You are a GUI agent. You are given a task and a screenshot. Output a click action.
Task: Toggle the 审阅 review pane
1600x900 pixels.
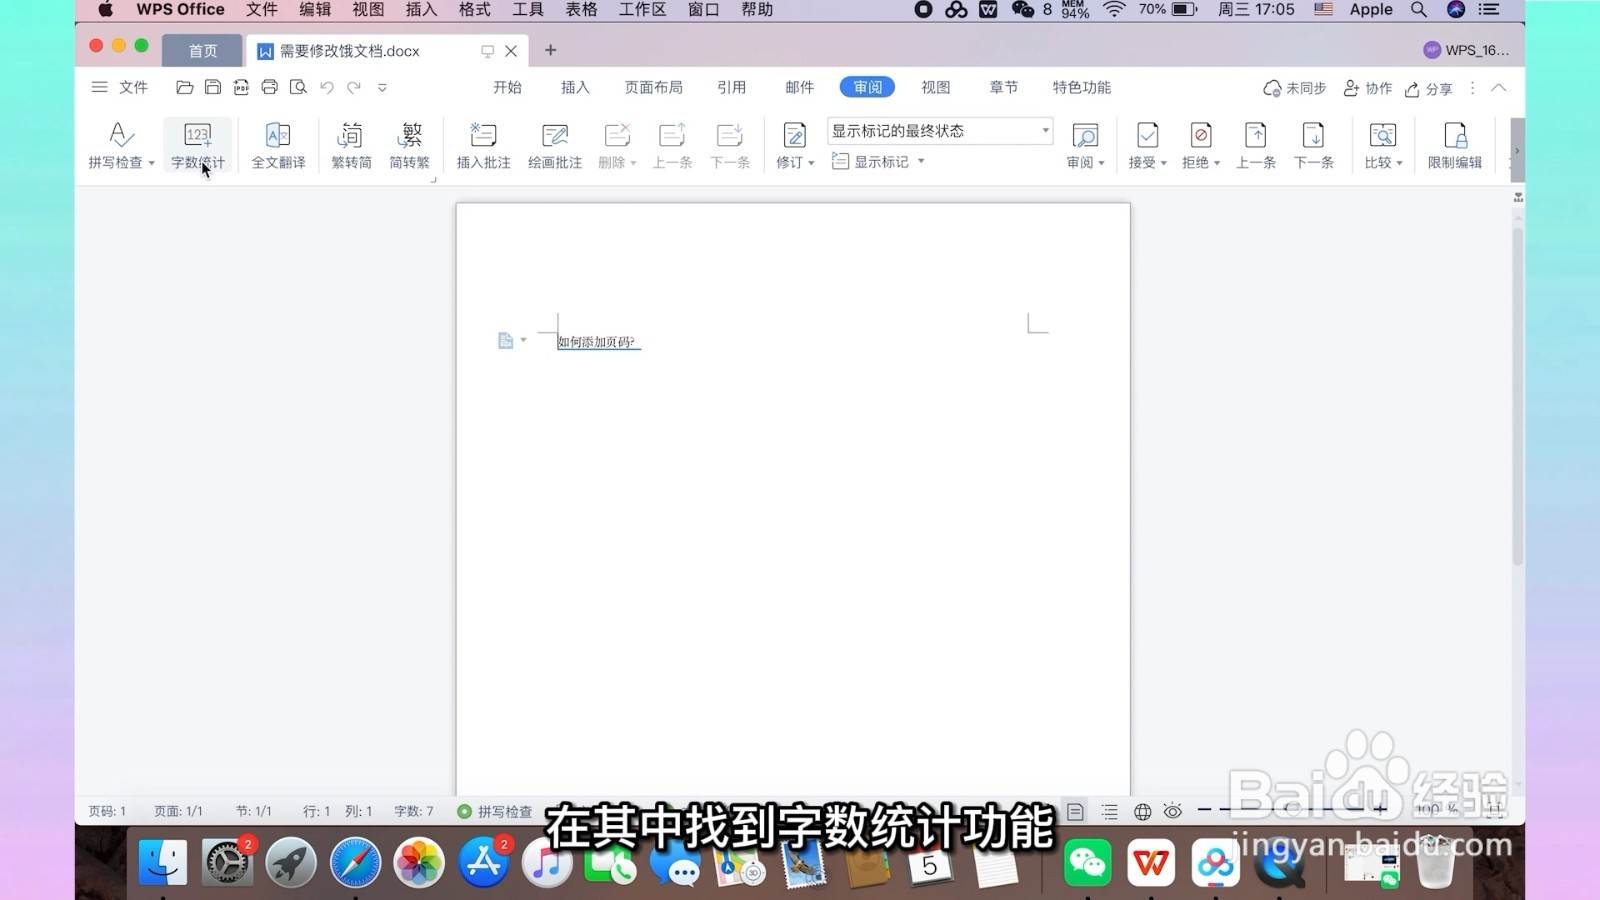coord(1085,144)
